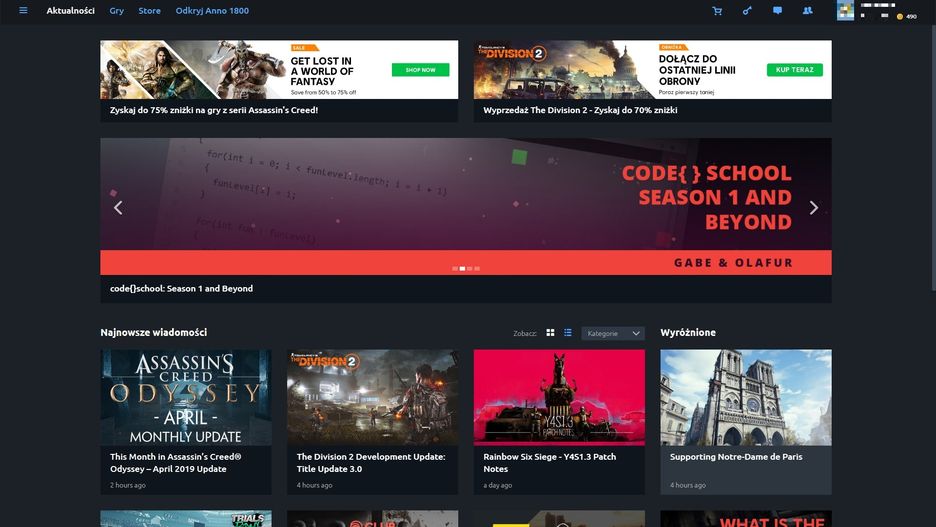Click The Division 2 news thumbnail image
The width and height of the screenshot is (936, 527).
[372, 397]
